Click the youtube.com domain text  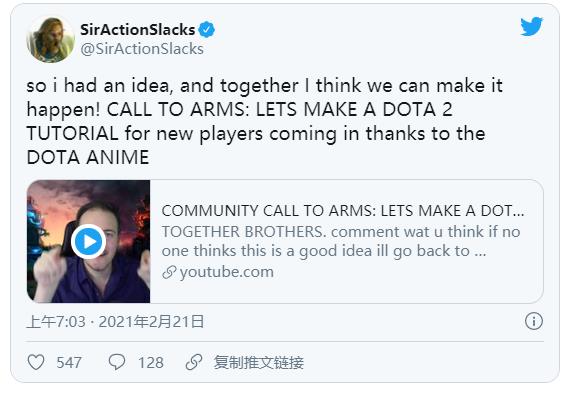[x=227, y=272]
